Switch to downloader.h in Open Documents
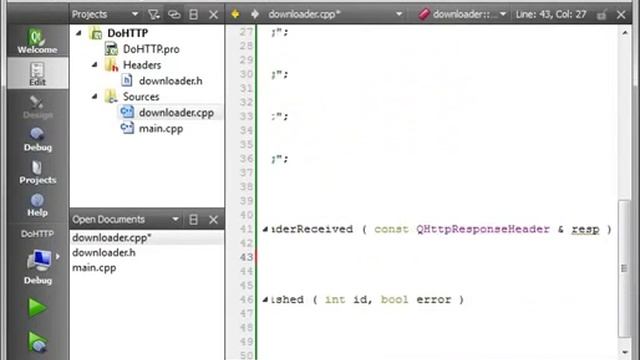The image size is (640, 360). pos(104,253)
